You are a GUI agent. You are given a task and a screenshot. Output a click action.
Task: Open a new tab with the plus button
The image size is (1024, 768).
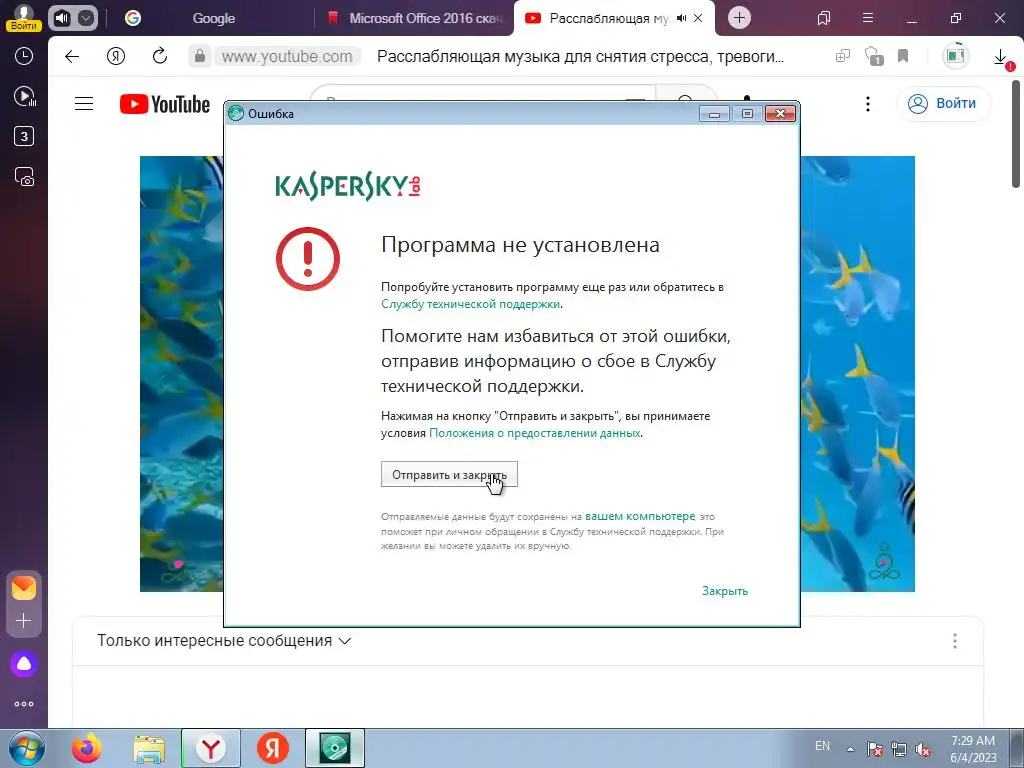[739, 18]
